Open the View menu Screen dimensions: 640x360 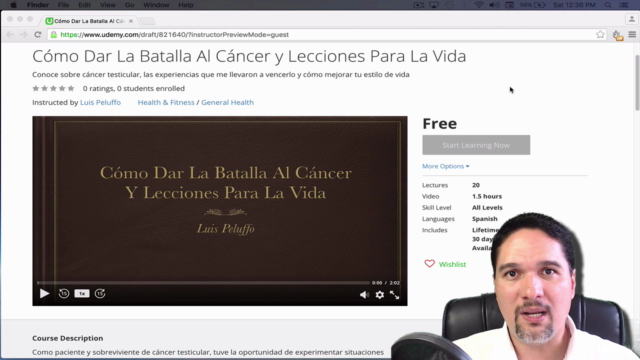pos(108,5)
